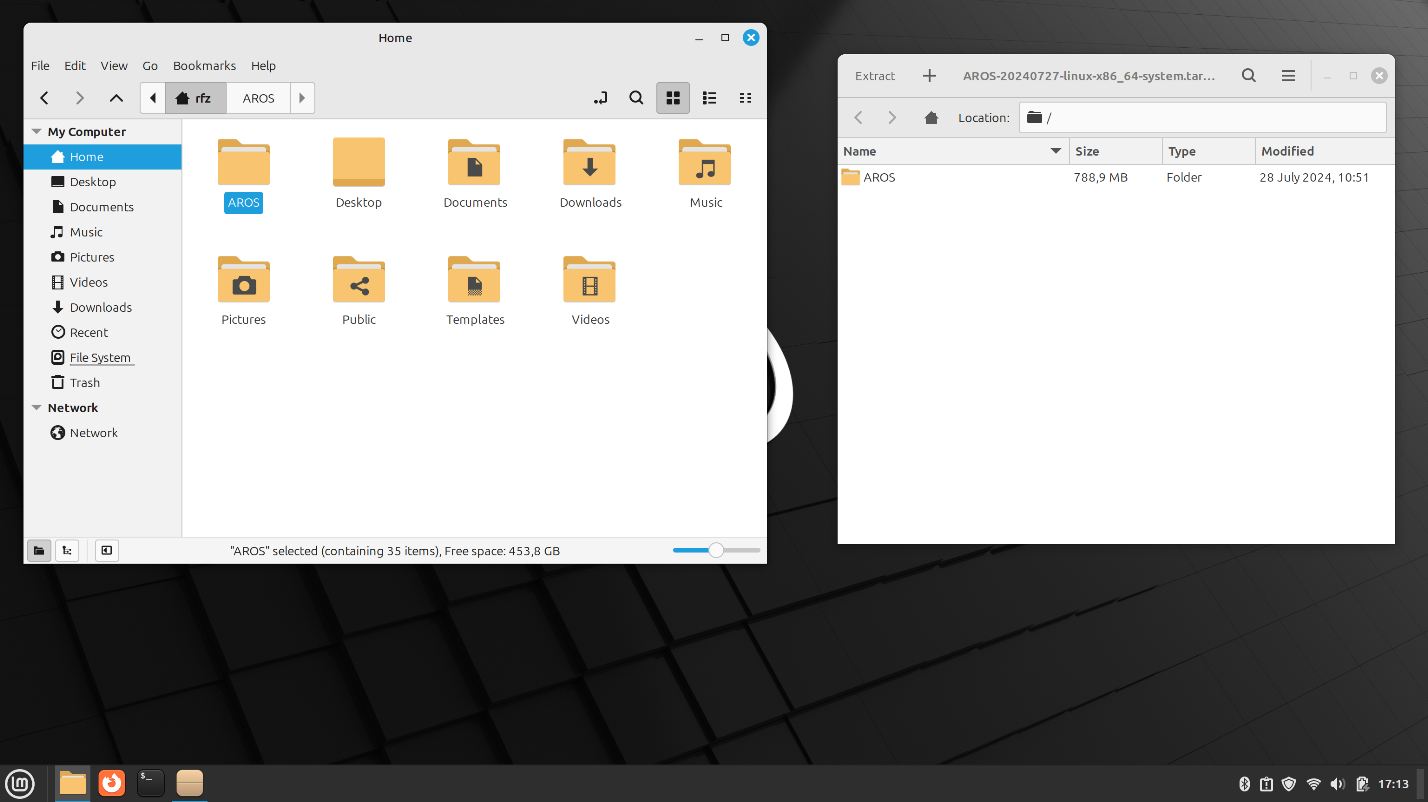Screen dimensions: 1428x802
Task: Click the Extract button in archive manager
Action: 875,76
